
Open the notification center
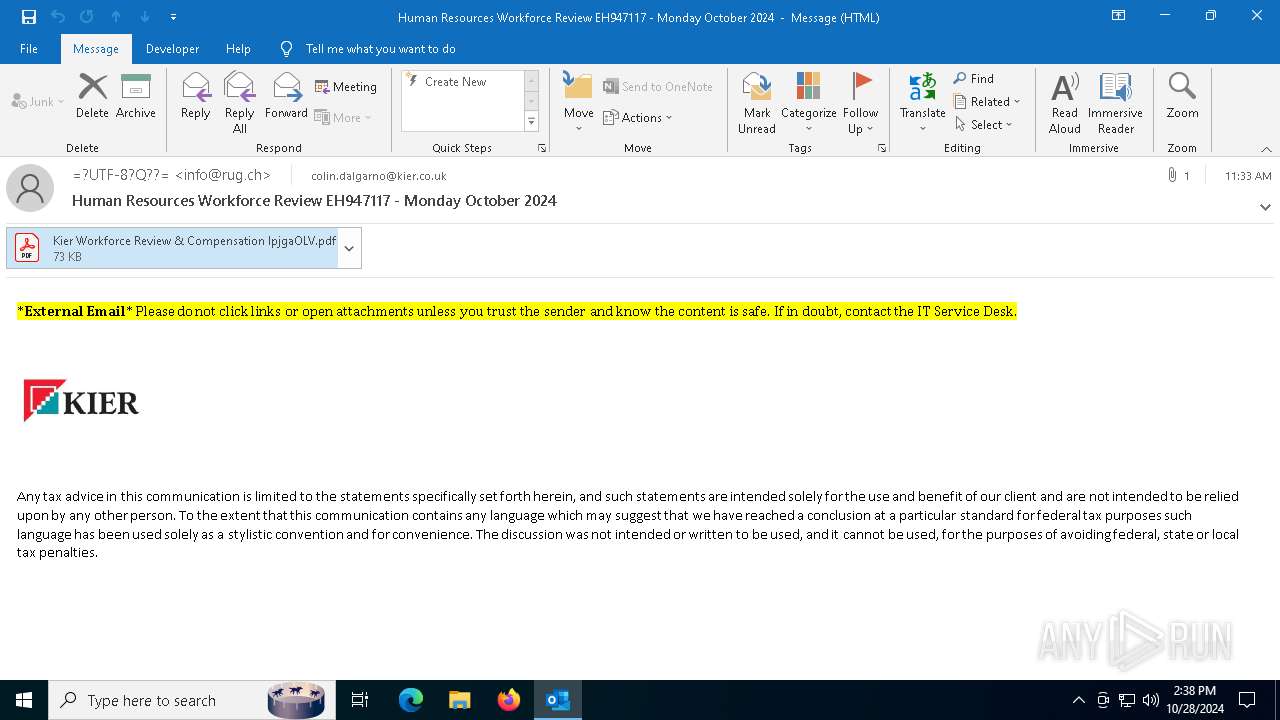point(1247,700)
